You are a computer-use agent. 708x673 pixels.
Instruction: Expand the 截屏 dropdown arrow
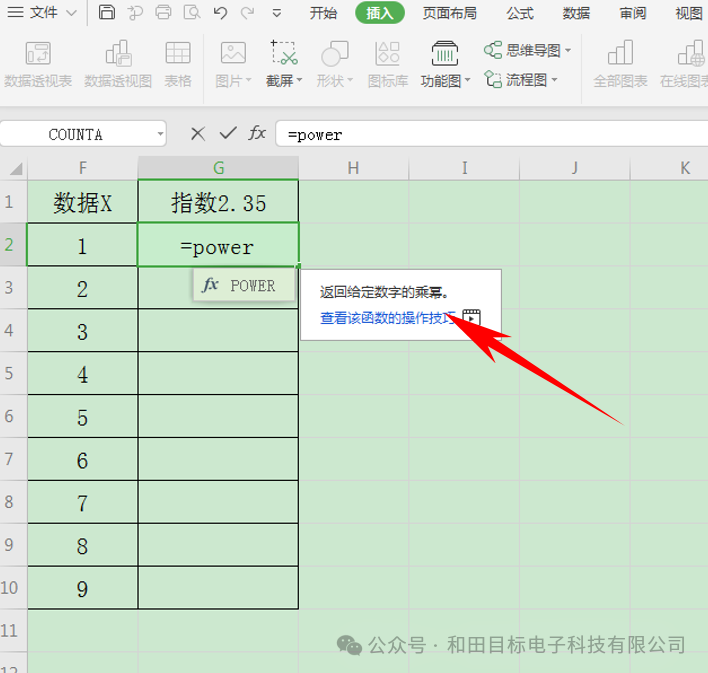299,81
